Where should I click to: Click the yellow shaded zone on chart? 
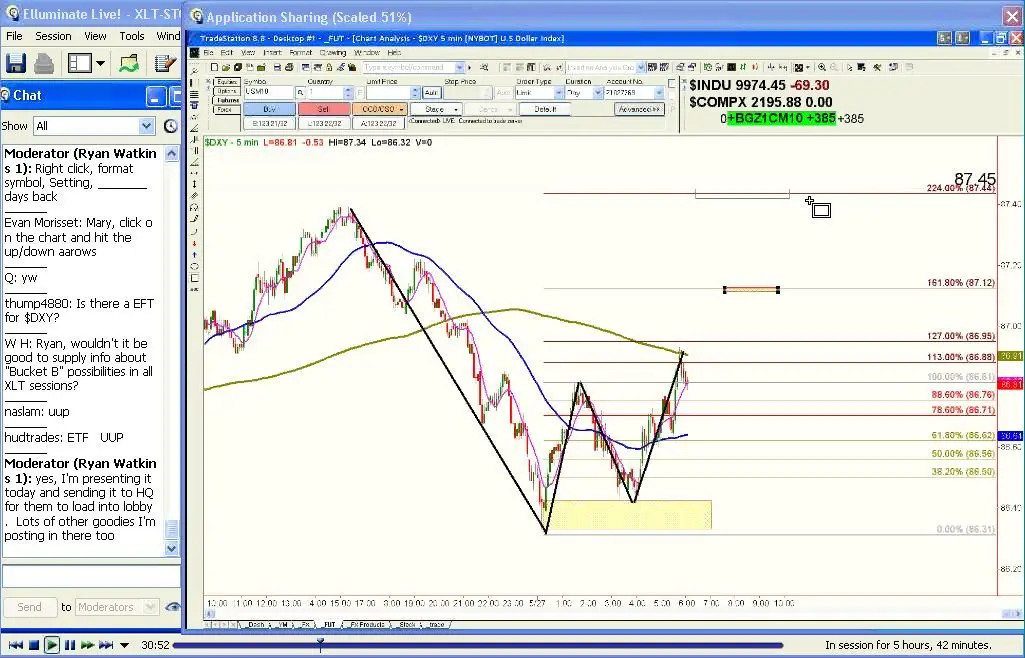629,515
